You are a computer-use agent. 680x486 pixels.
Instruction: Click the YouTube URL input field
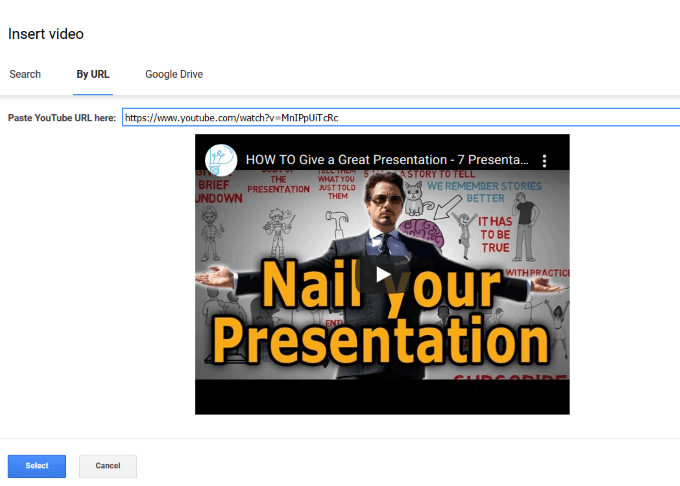pos(400,118)
